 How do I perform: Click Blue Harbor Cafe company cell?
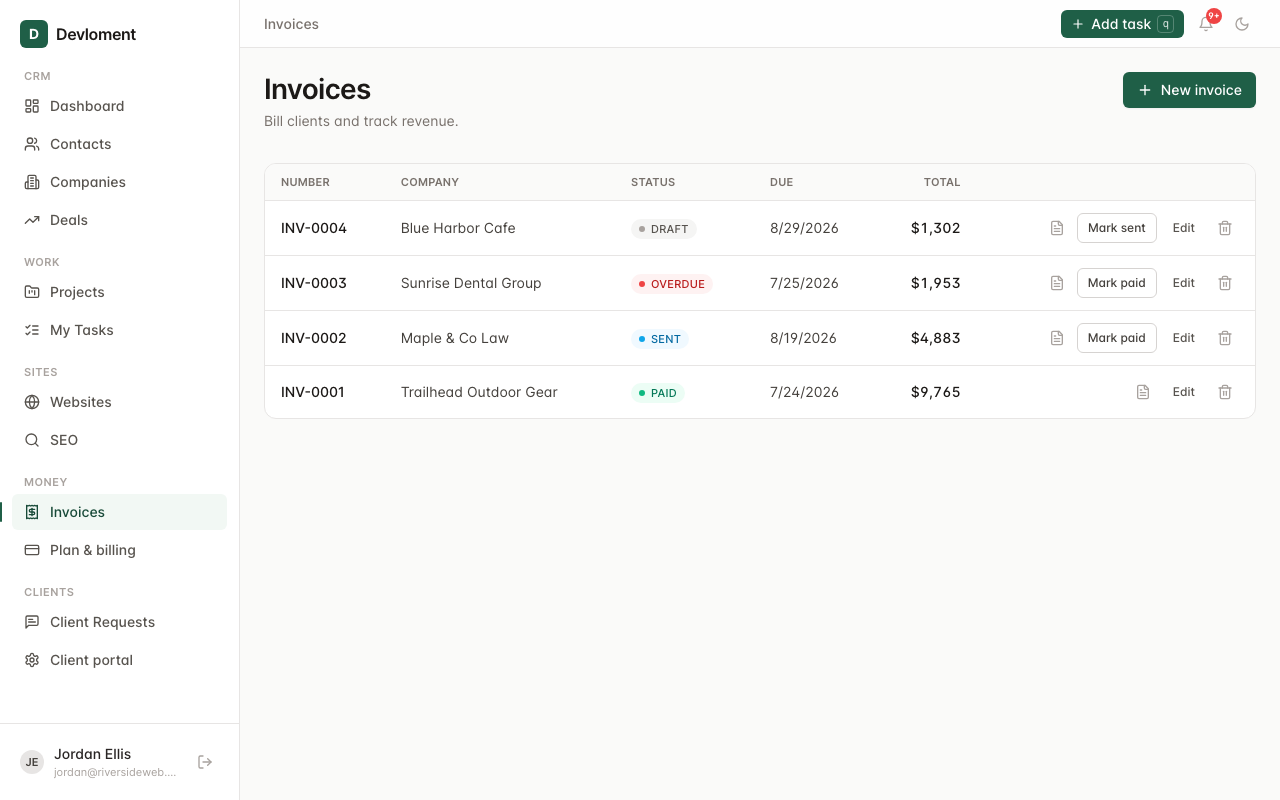point(458,228)
